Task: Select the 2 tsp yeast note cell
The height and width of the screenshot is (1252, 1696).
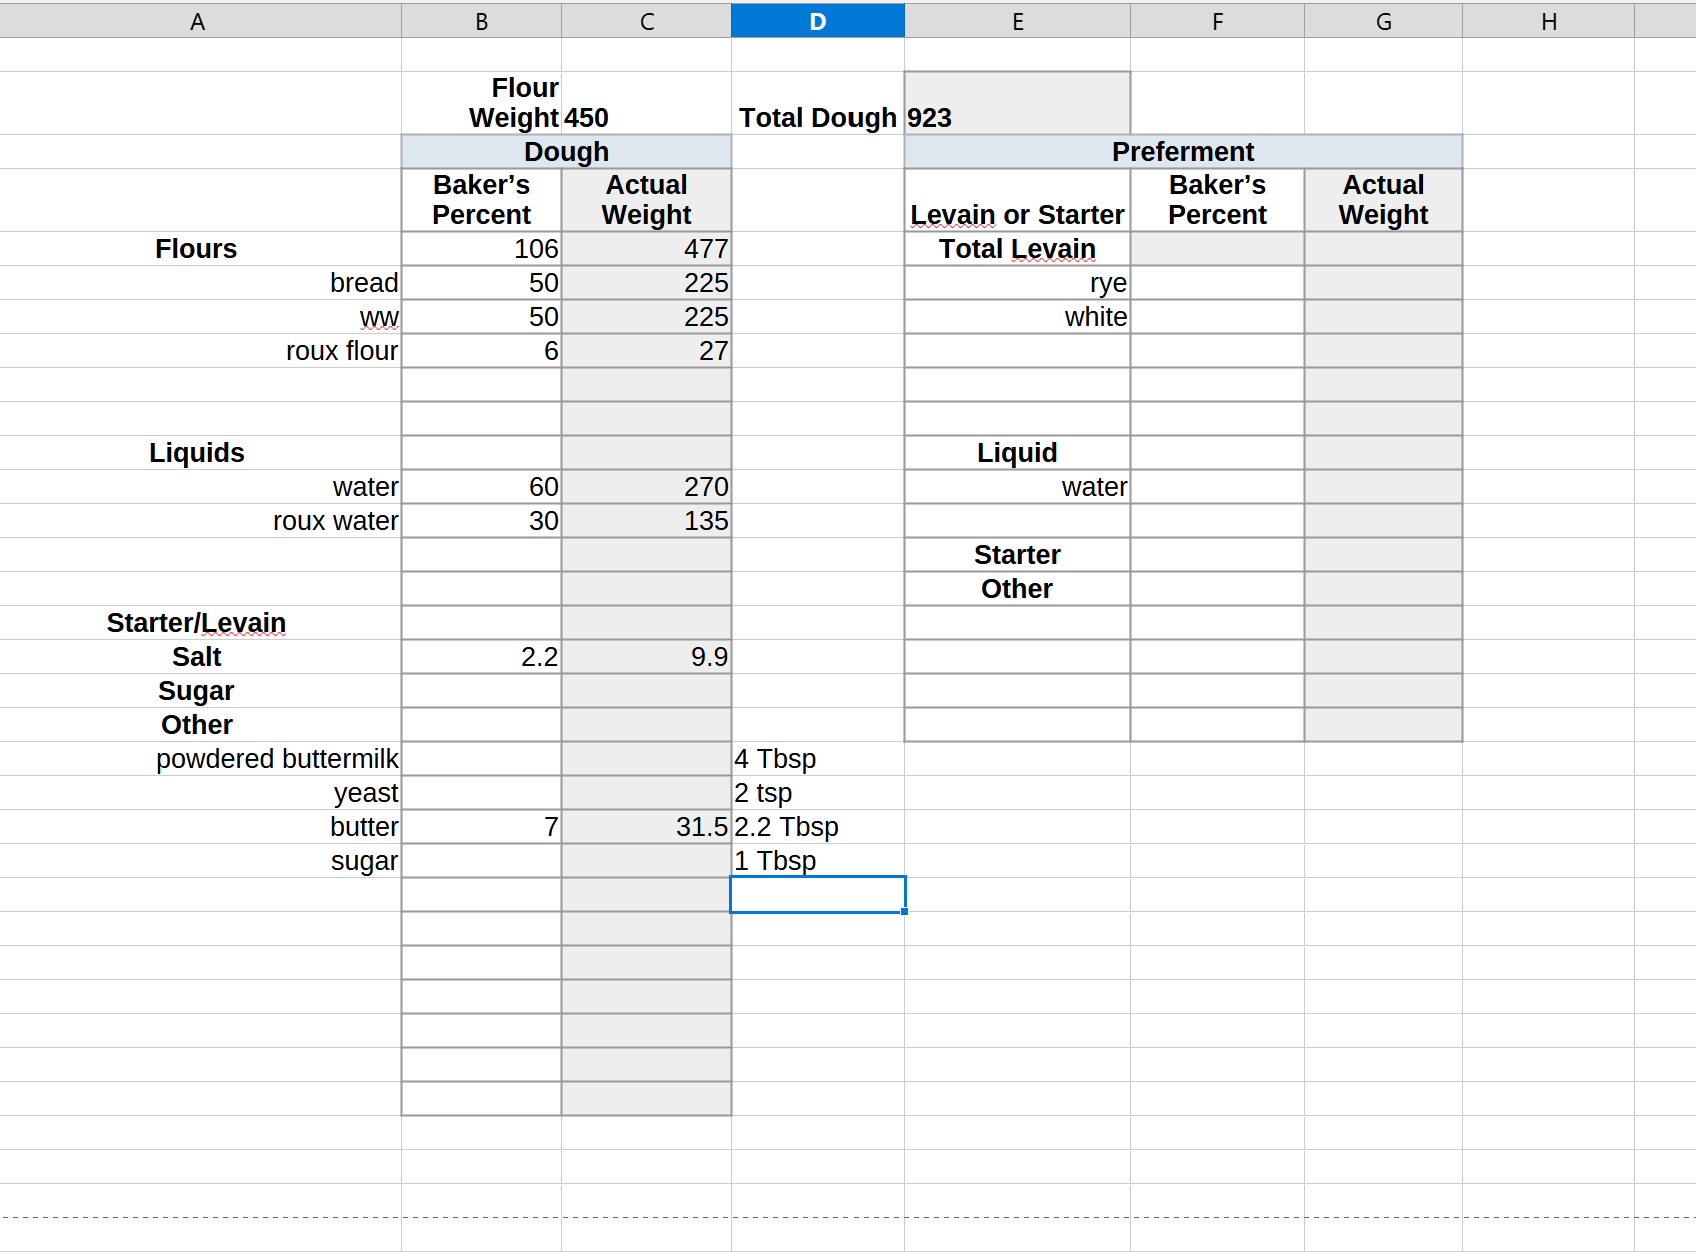Action: [x=817, y=793]
